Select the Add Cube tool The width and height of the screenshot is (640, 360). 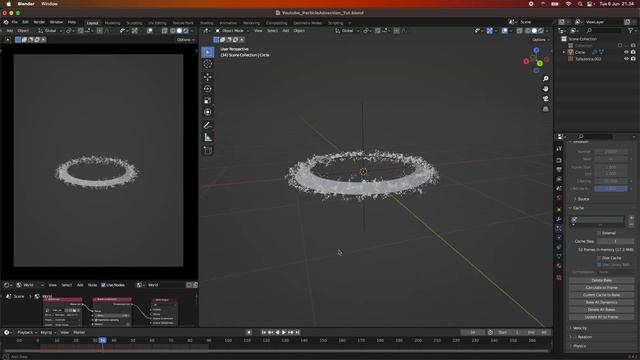[x=208, y=151]
